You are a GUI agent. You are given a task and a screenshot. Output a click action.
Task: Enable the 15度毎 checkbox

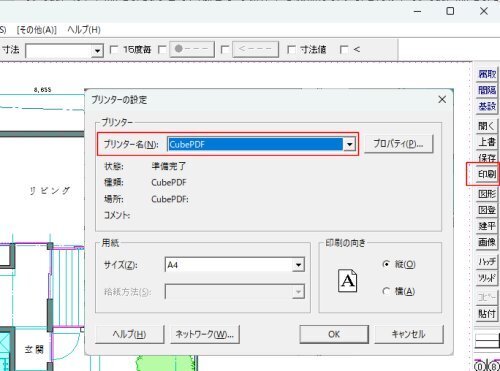114,50
